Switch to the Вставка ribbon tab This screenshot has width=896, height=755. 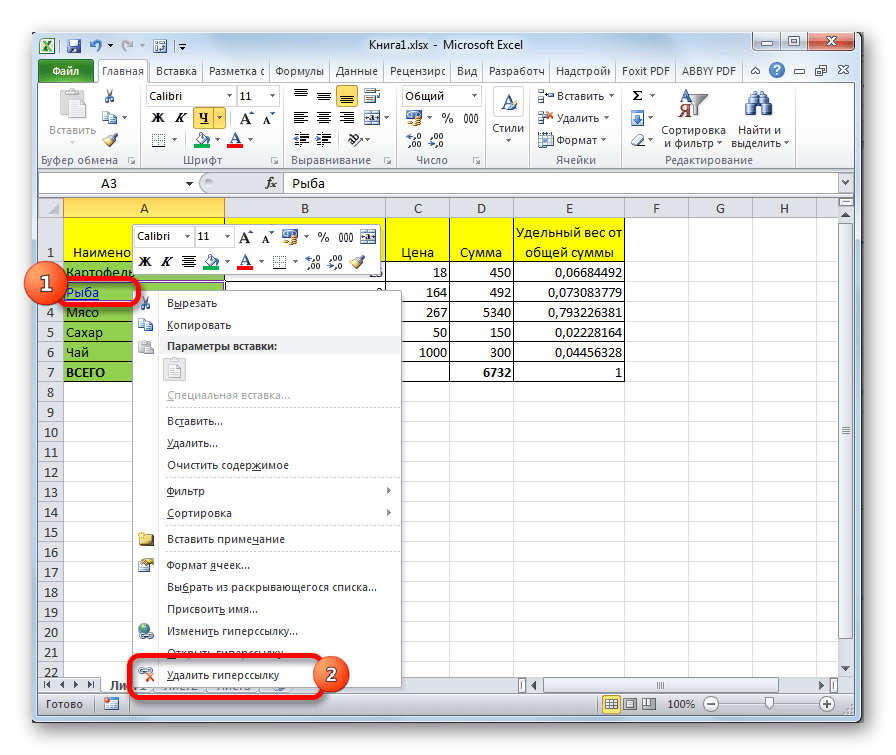(x=175, y=72)
